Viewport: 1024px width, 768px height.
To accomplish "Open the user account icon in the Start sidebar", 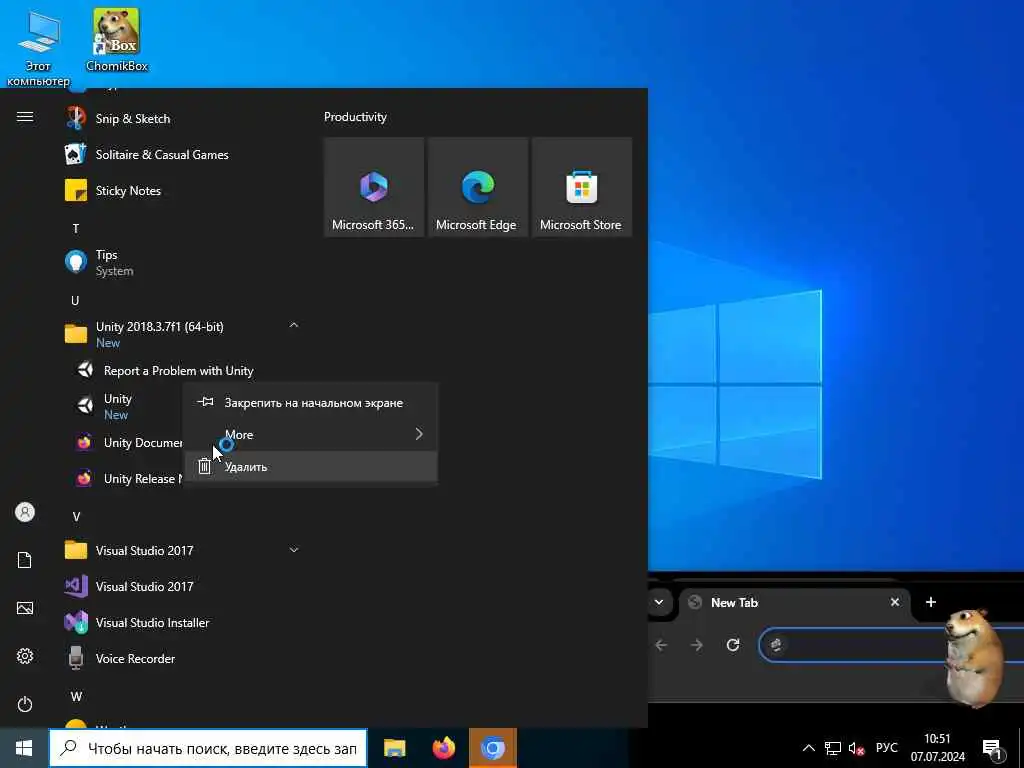I will (x=25, y=512).
